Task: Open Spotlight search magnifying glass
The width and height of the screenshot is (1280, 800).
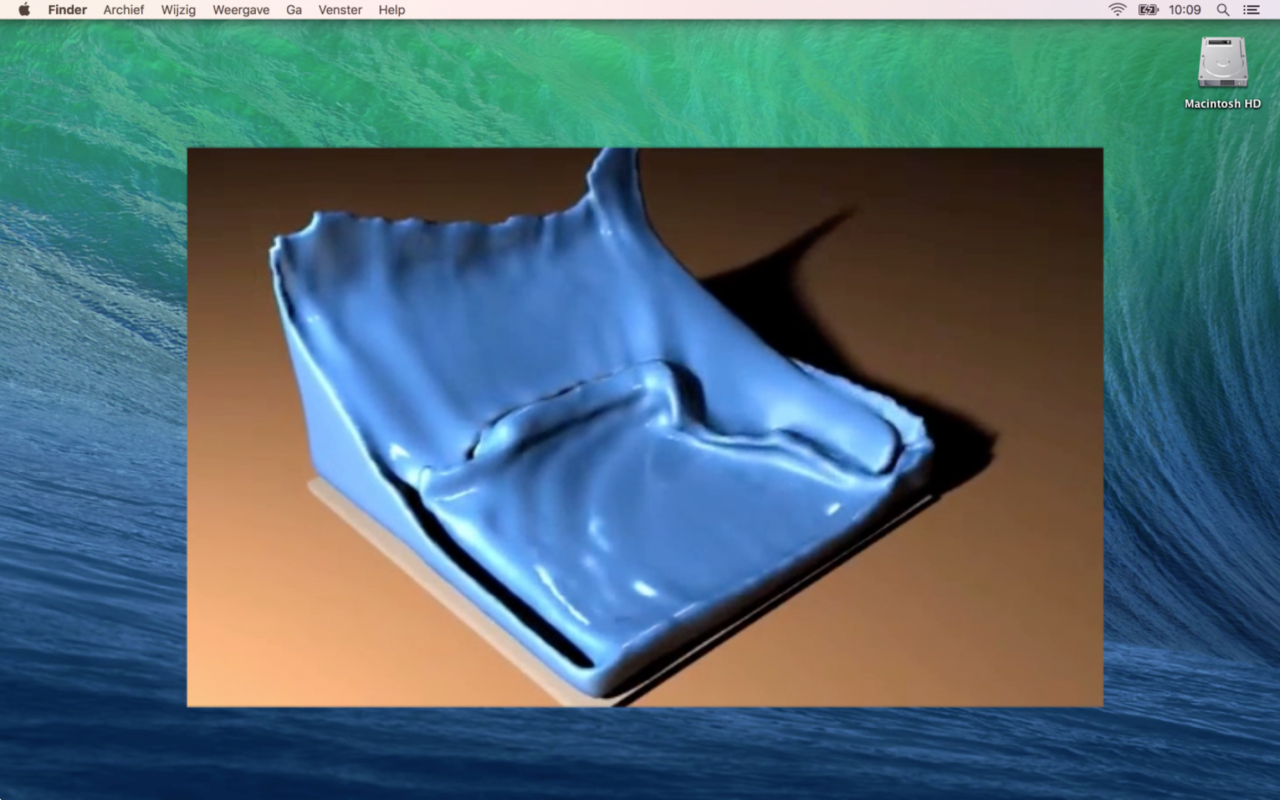Action: point(1223,10)
